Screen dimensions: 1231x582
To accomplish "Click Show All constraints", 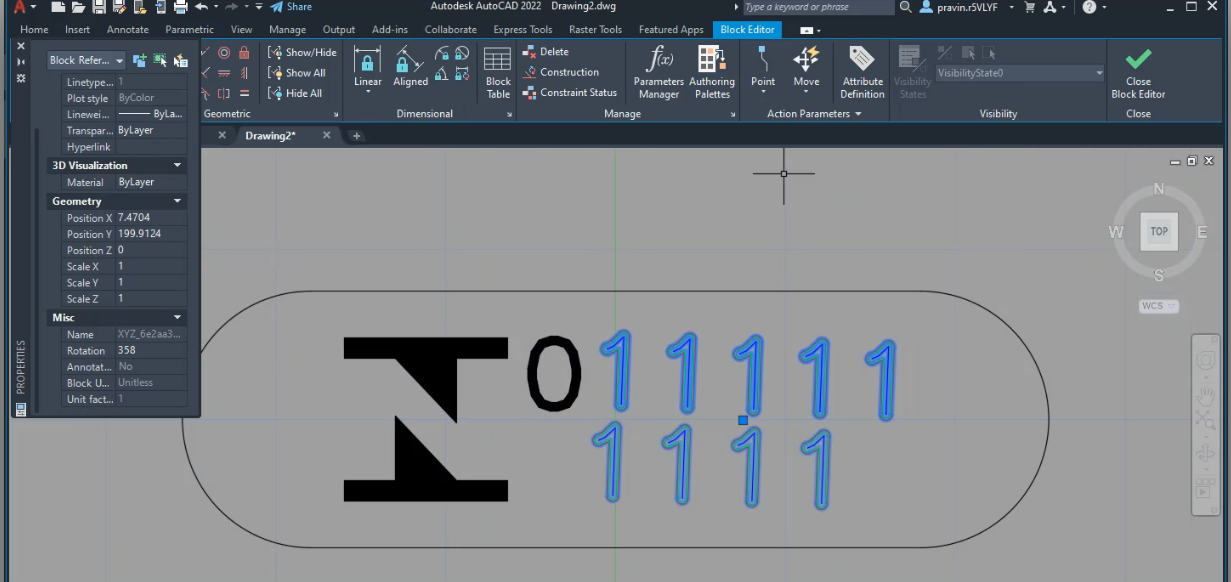I will (x=296, y=73).
